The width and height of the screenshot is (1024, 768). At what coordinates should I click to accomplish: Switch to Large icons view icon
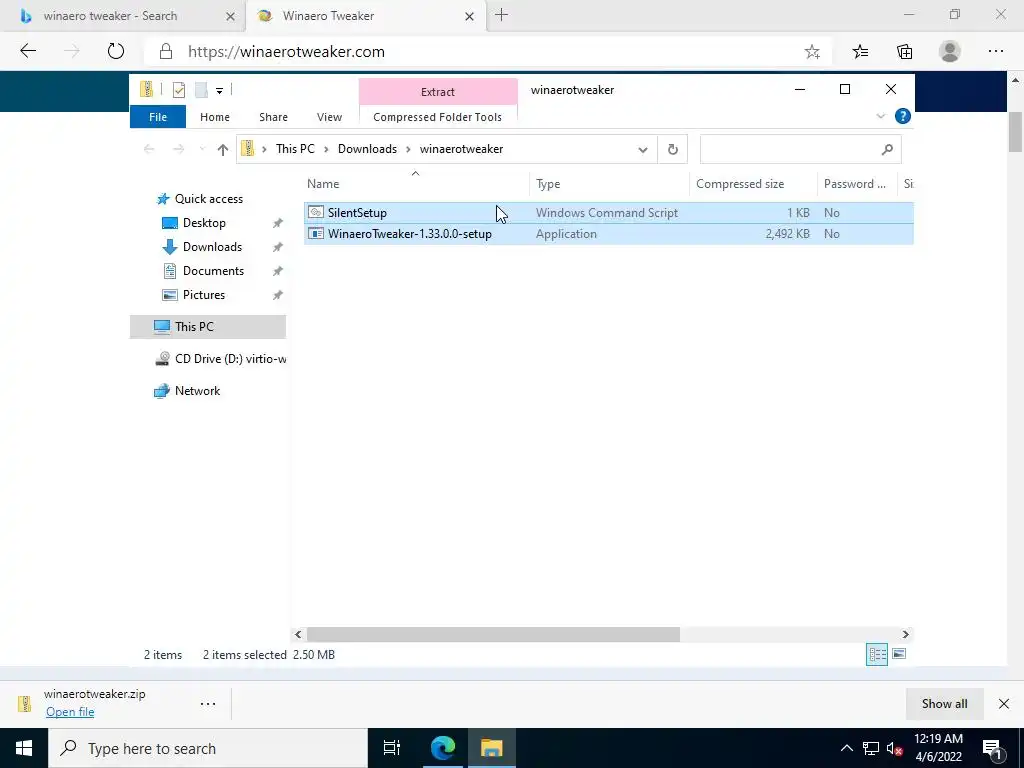click(x=899, y=654)
